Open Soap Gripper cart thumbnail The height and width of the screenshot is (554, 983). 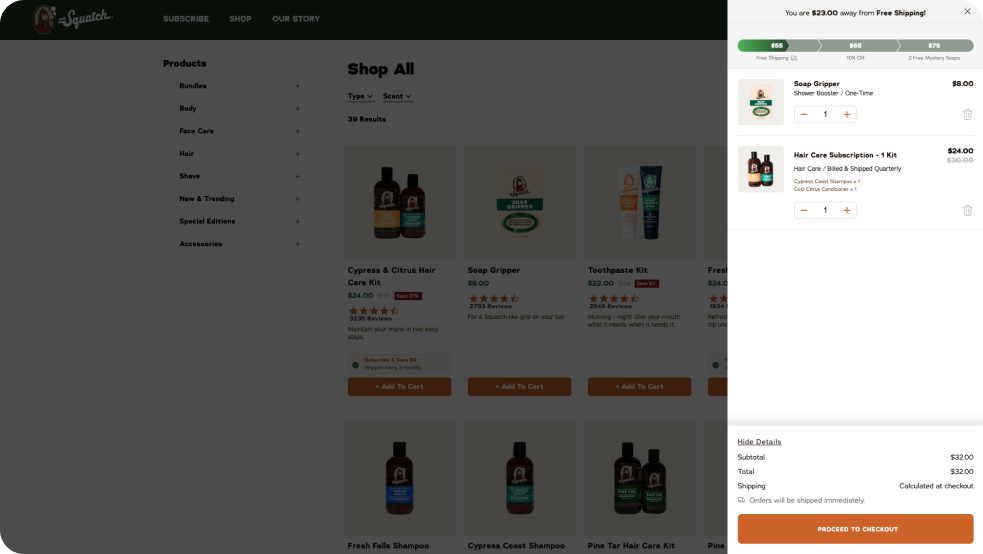tap(761, 102)
